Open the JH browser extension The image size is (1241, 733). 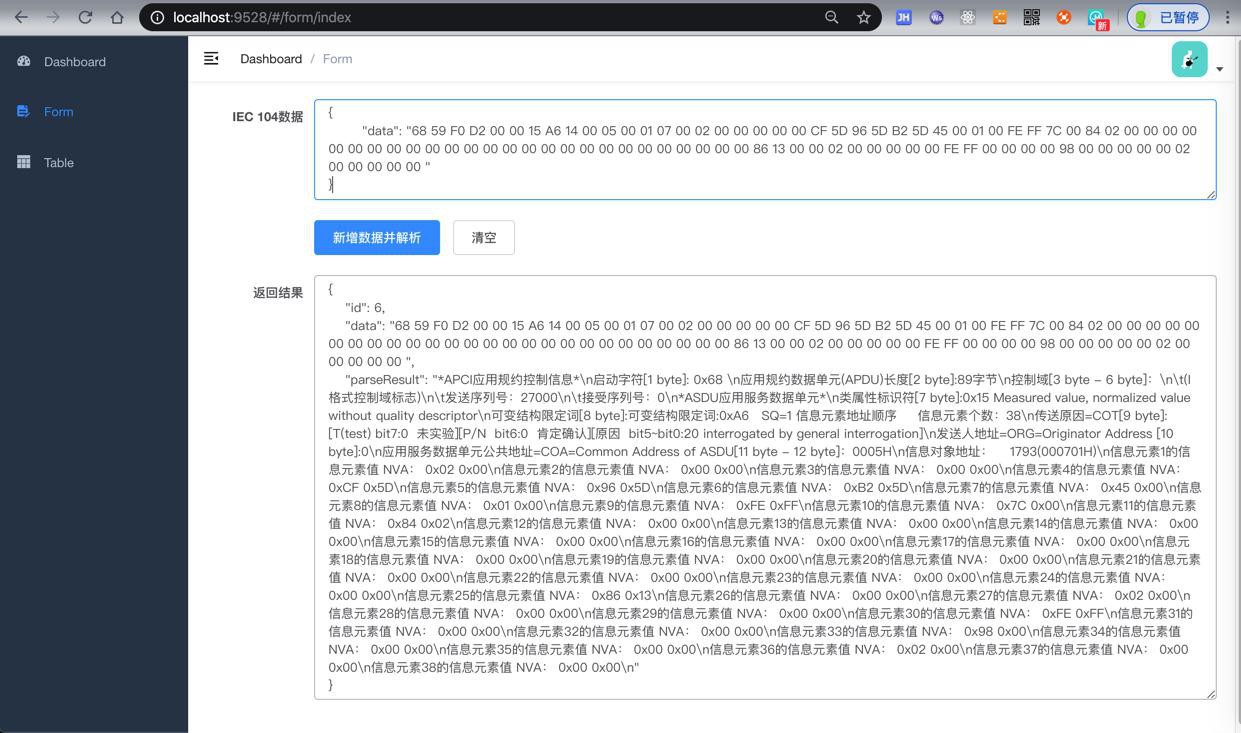coord(903,17)
